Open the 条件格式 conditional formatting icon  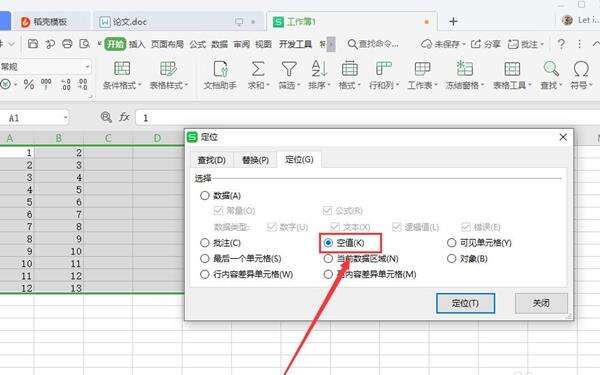(122, 69)
